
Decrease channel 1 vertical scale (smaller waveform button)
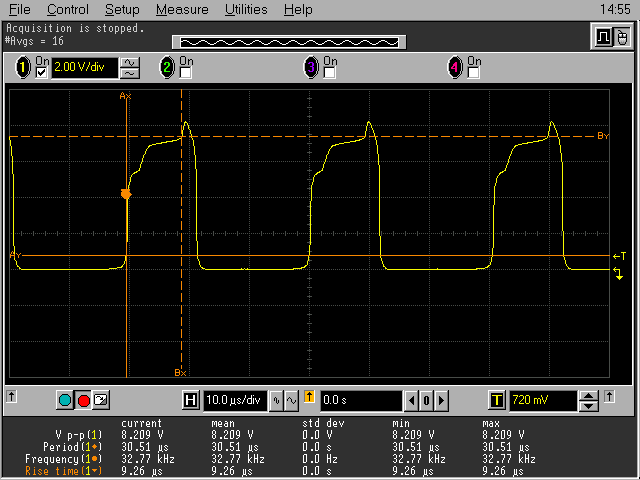click(130, 73)
